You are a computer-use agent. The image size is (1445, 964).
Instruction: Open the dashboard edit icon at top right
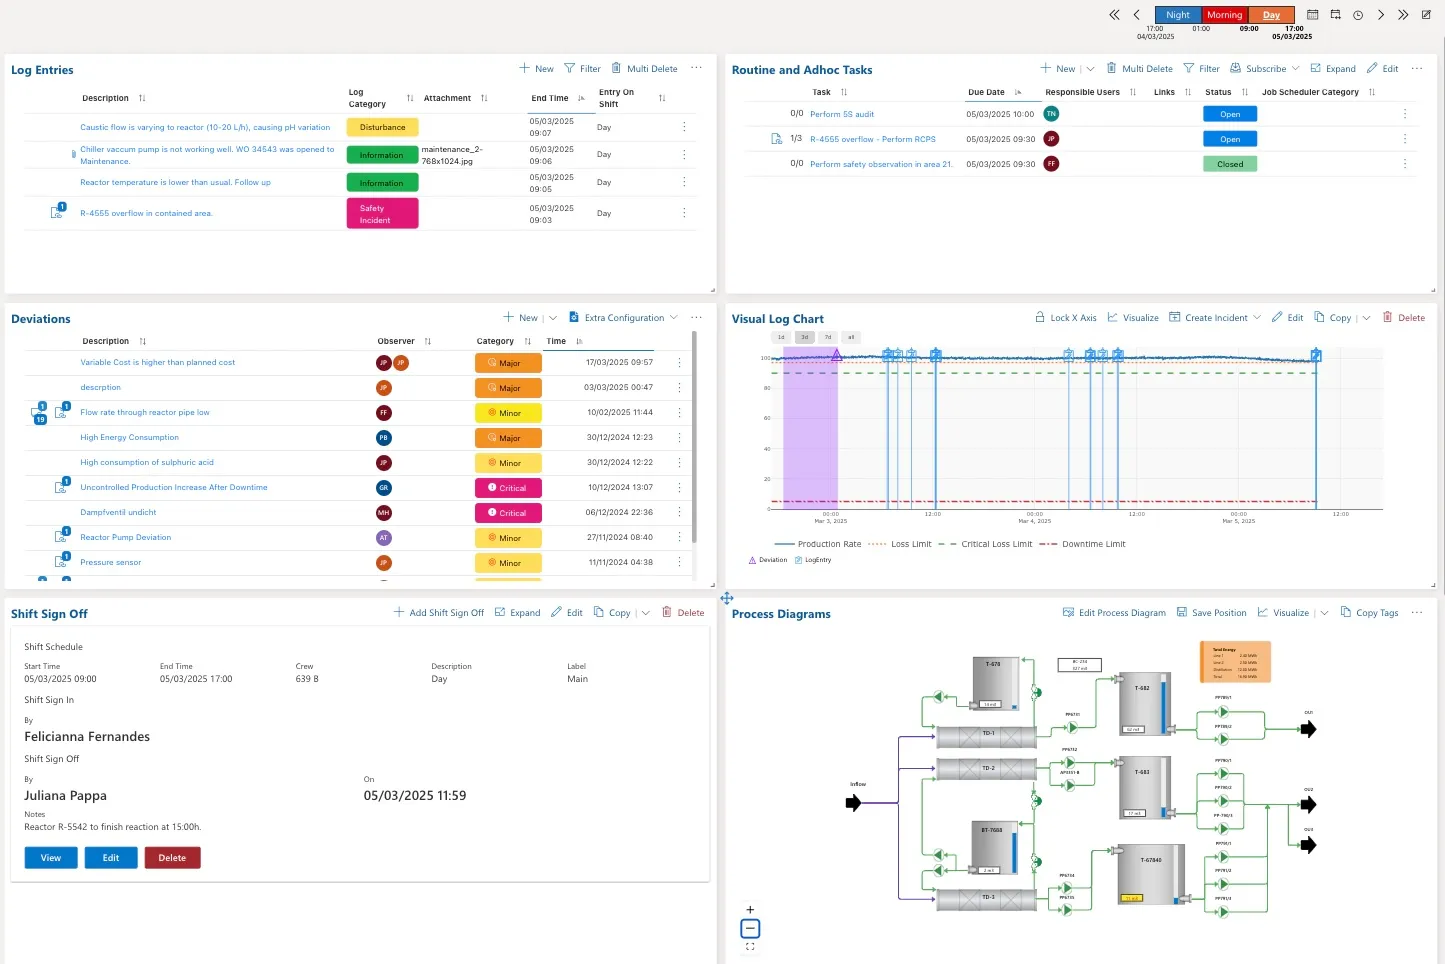pyautogui.click(x=1426, y=15)
